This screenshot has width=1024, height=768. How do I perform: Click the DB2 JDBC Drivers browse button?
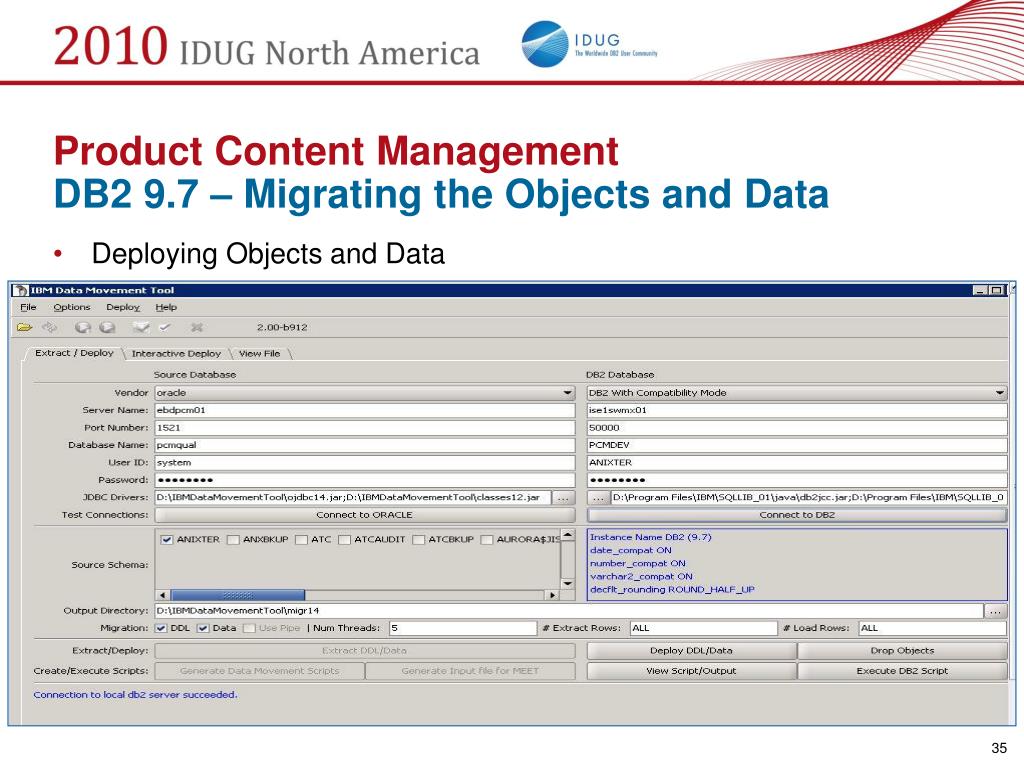598,498
